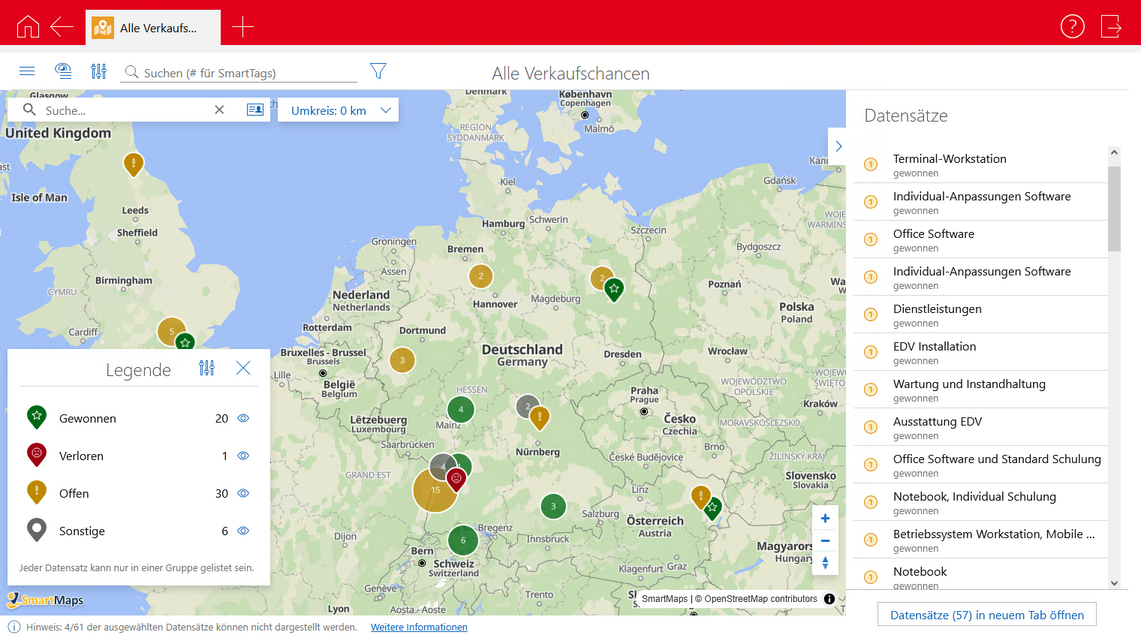The width and height of the screenshot is (1141, 638).
Task: Open the contact card icon in the map search bar
Action: click(x=255, y=110)
